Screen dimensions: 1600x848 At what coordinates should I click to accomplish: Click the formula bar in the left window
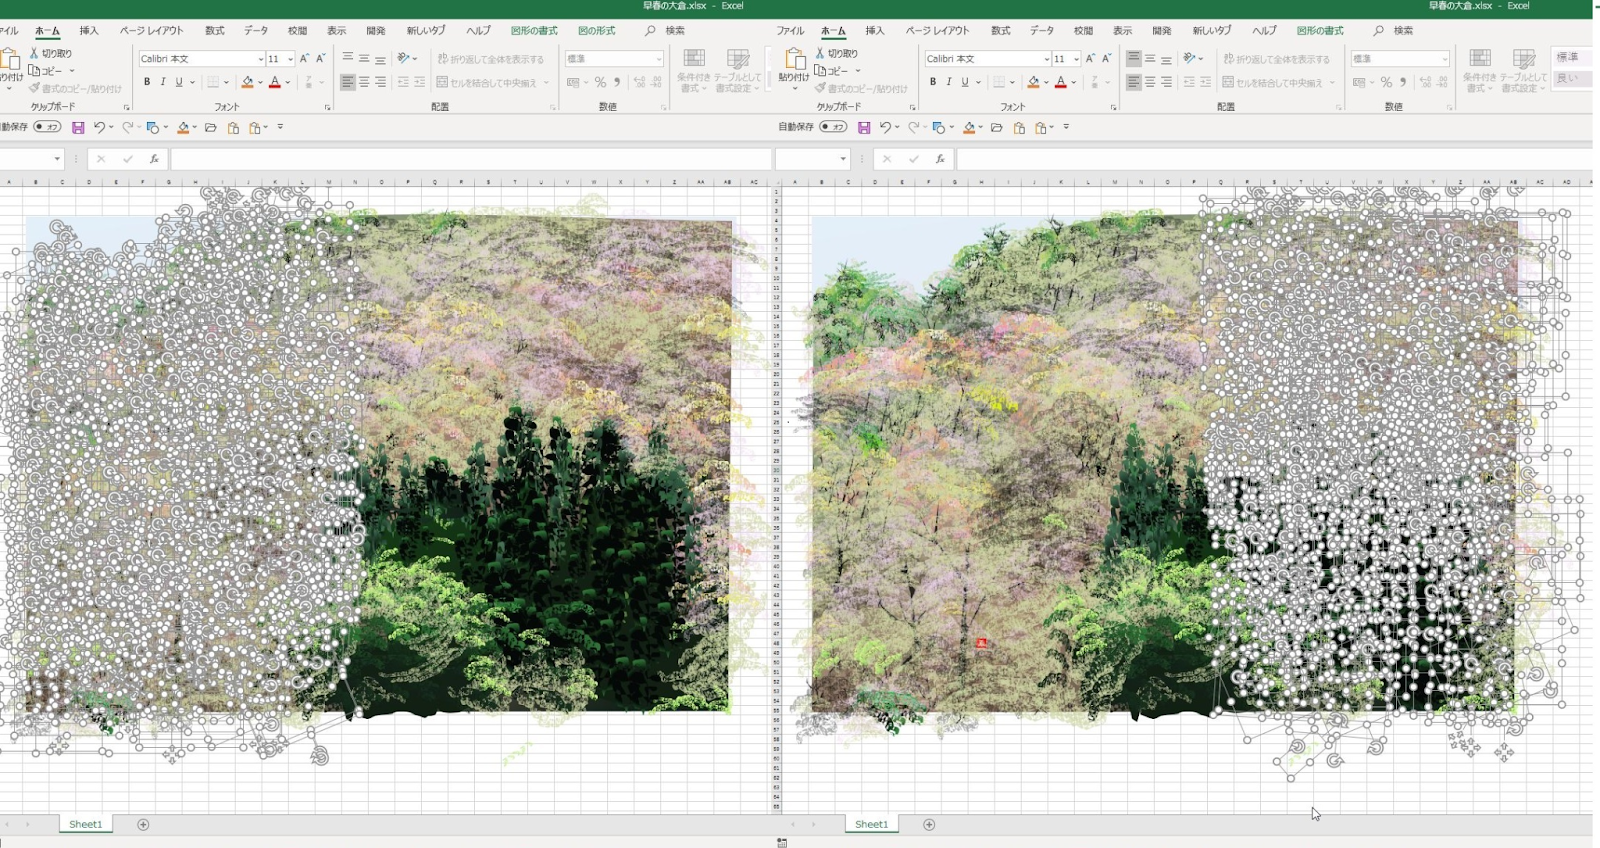coord(470,159)
